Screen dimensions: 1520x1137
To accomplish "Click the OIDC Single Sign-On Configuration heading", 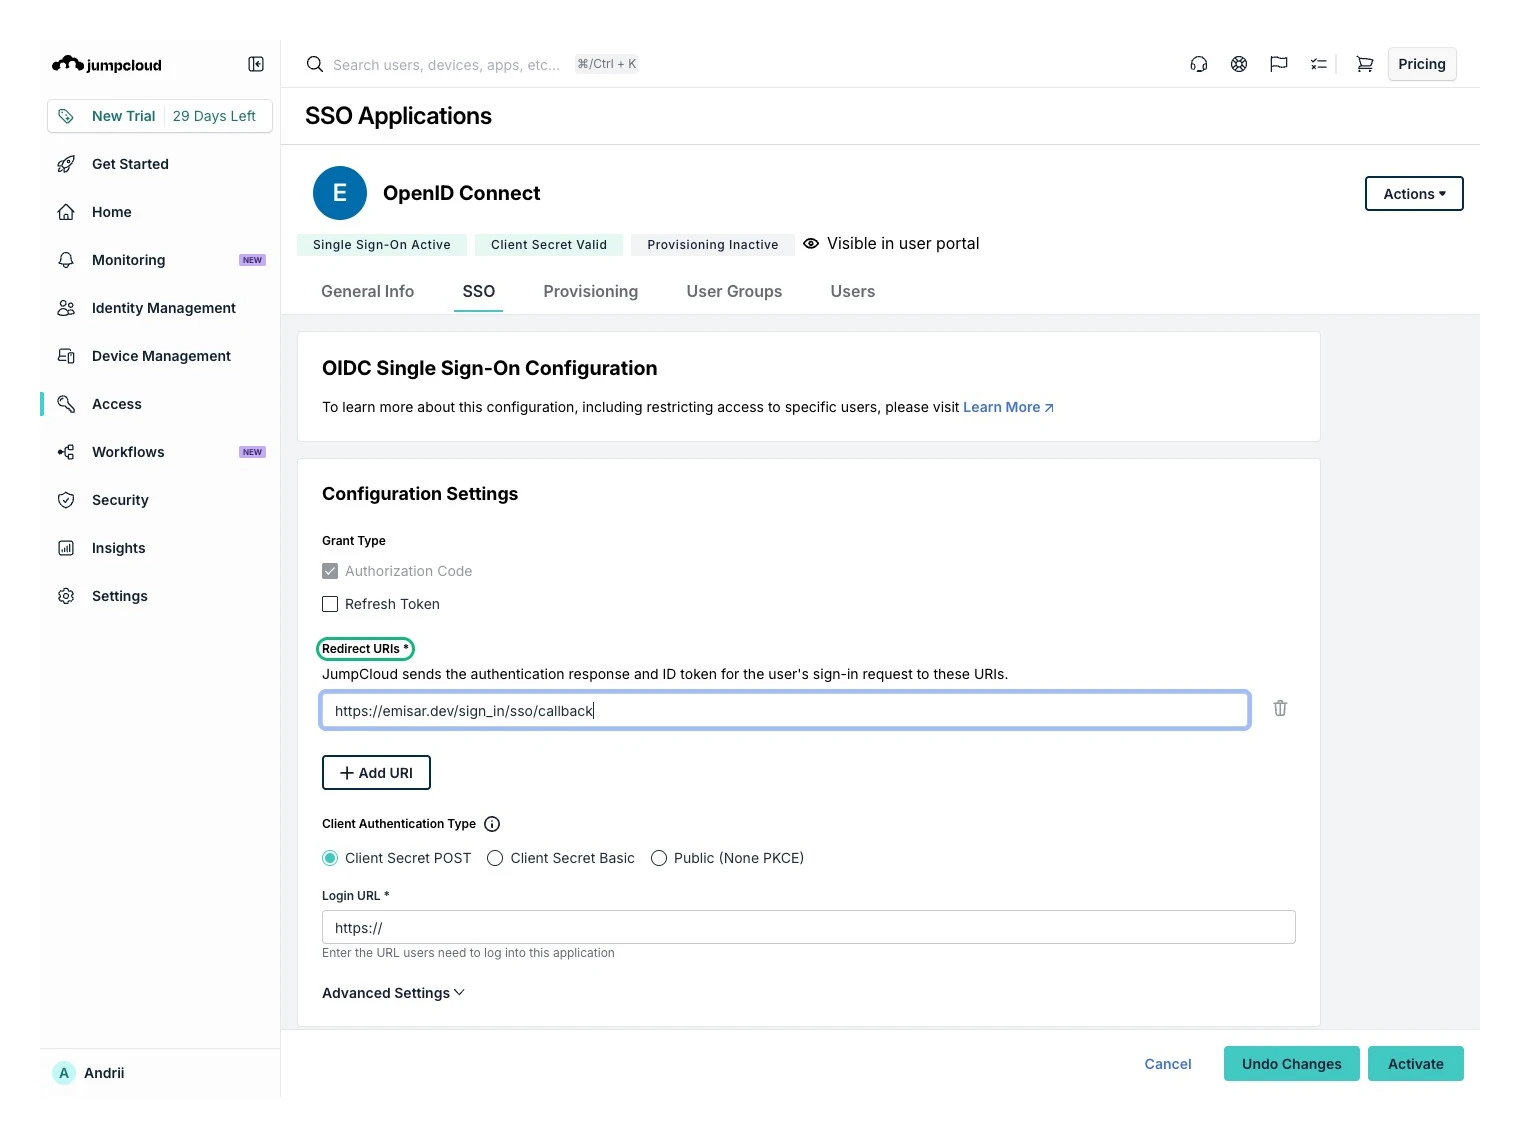I will pos(490,368).
